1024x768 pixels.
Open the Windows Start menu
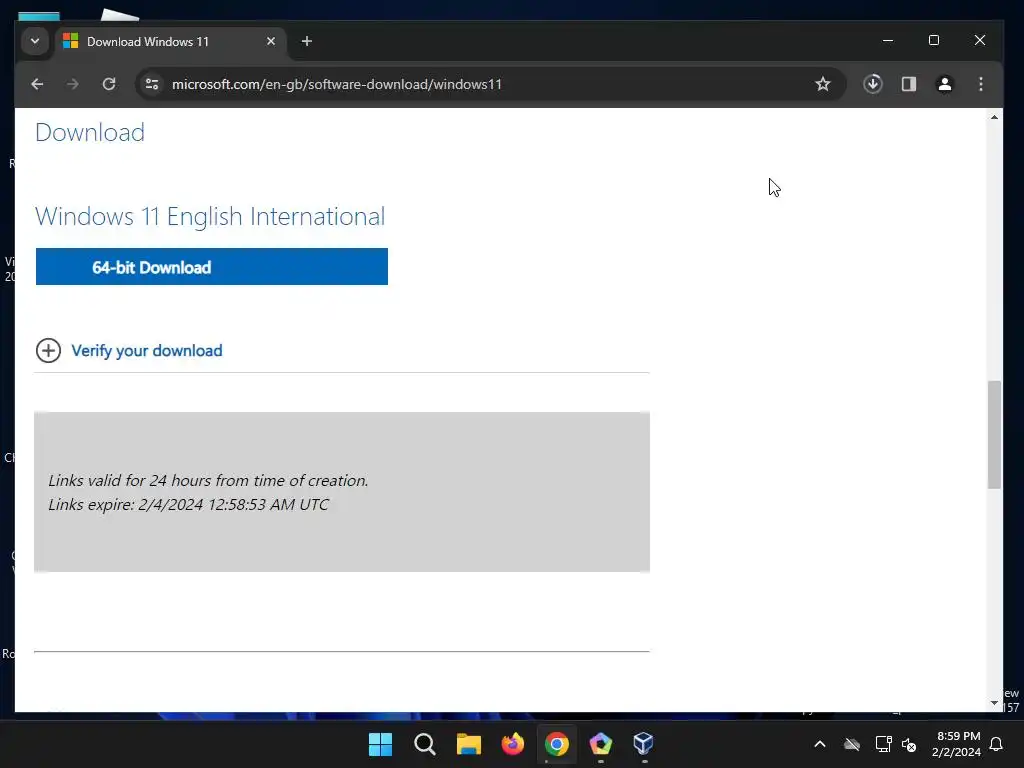pyautogui.click(x=380, y=744)
